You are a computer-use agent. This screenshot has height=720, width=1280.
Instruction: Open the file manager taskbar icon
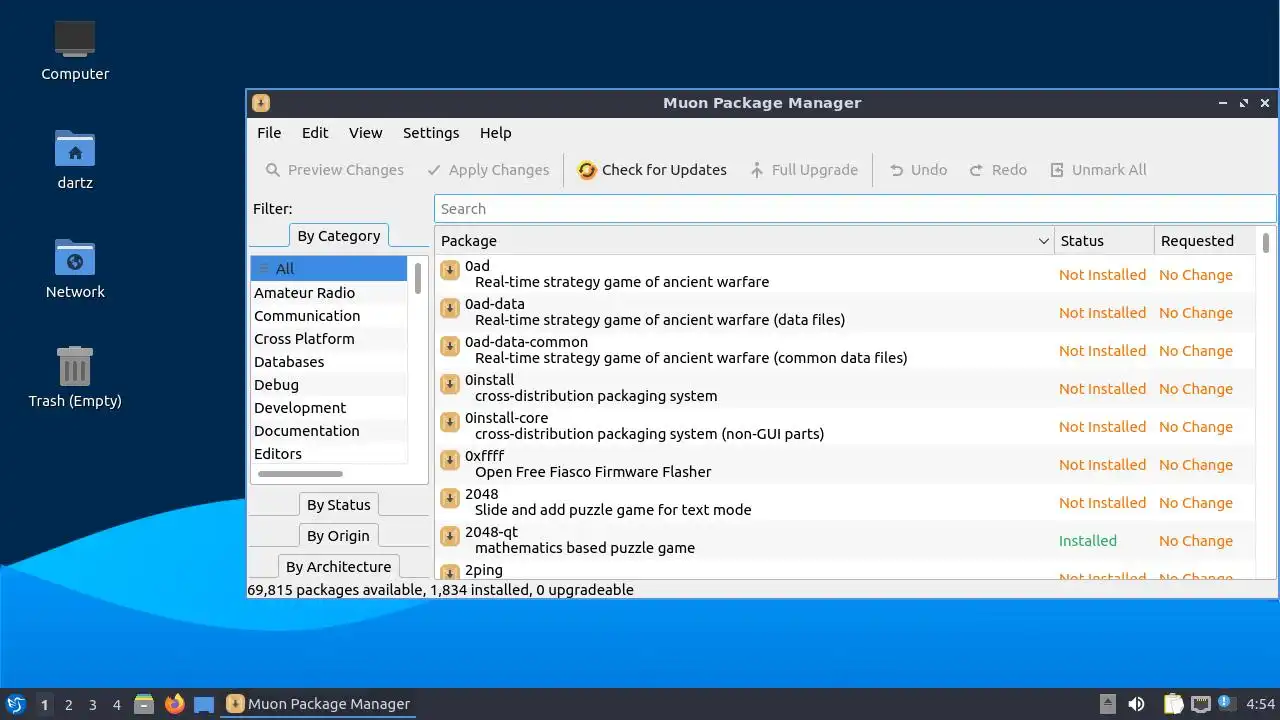[144, 704]
